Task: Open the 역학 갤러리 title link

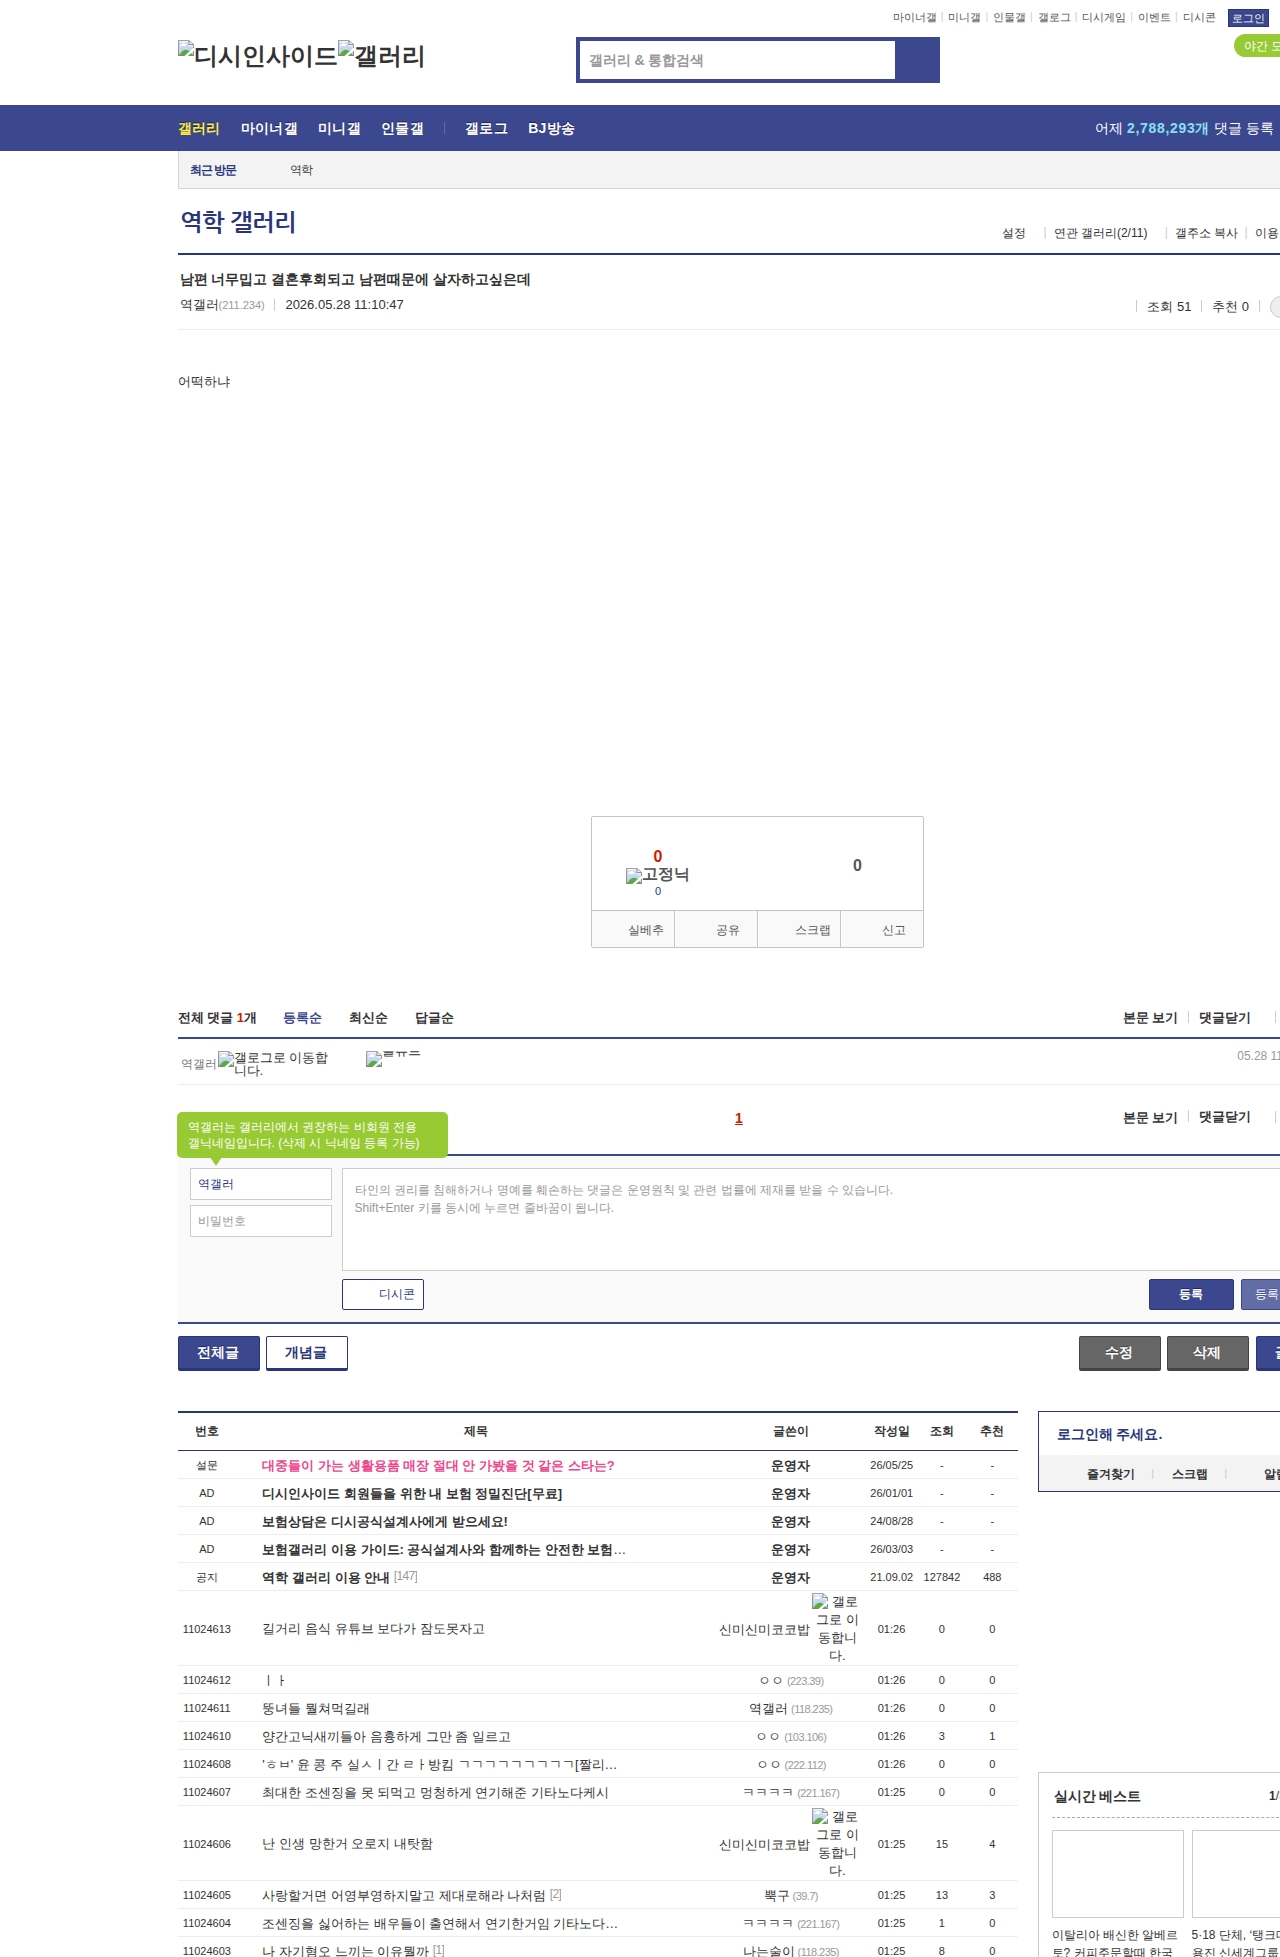Action: pos(238,221)
